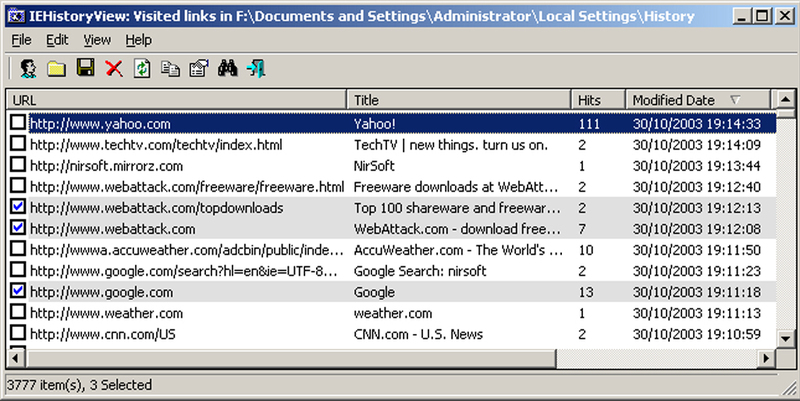Image resolution: width=800 pixels, height=401 pixels.
Task: Check the Google Search nirsoft row box
Action: pos(18,269)
